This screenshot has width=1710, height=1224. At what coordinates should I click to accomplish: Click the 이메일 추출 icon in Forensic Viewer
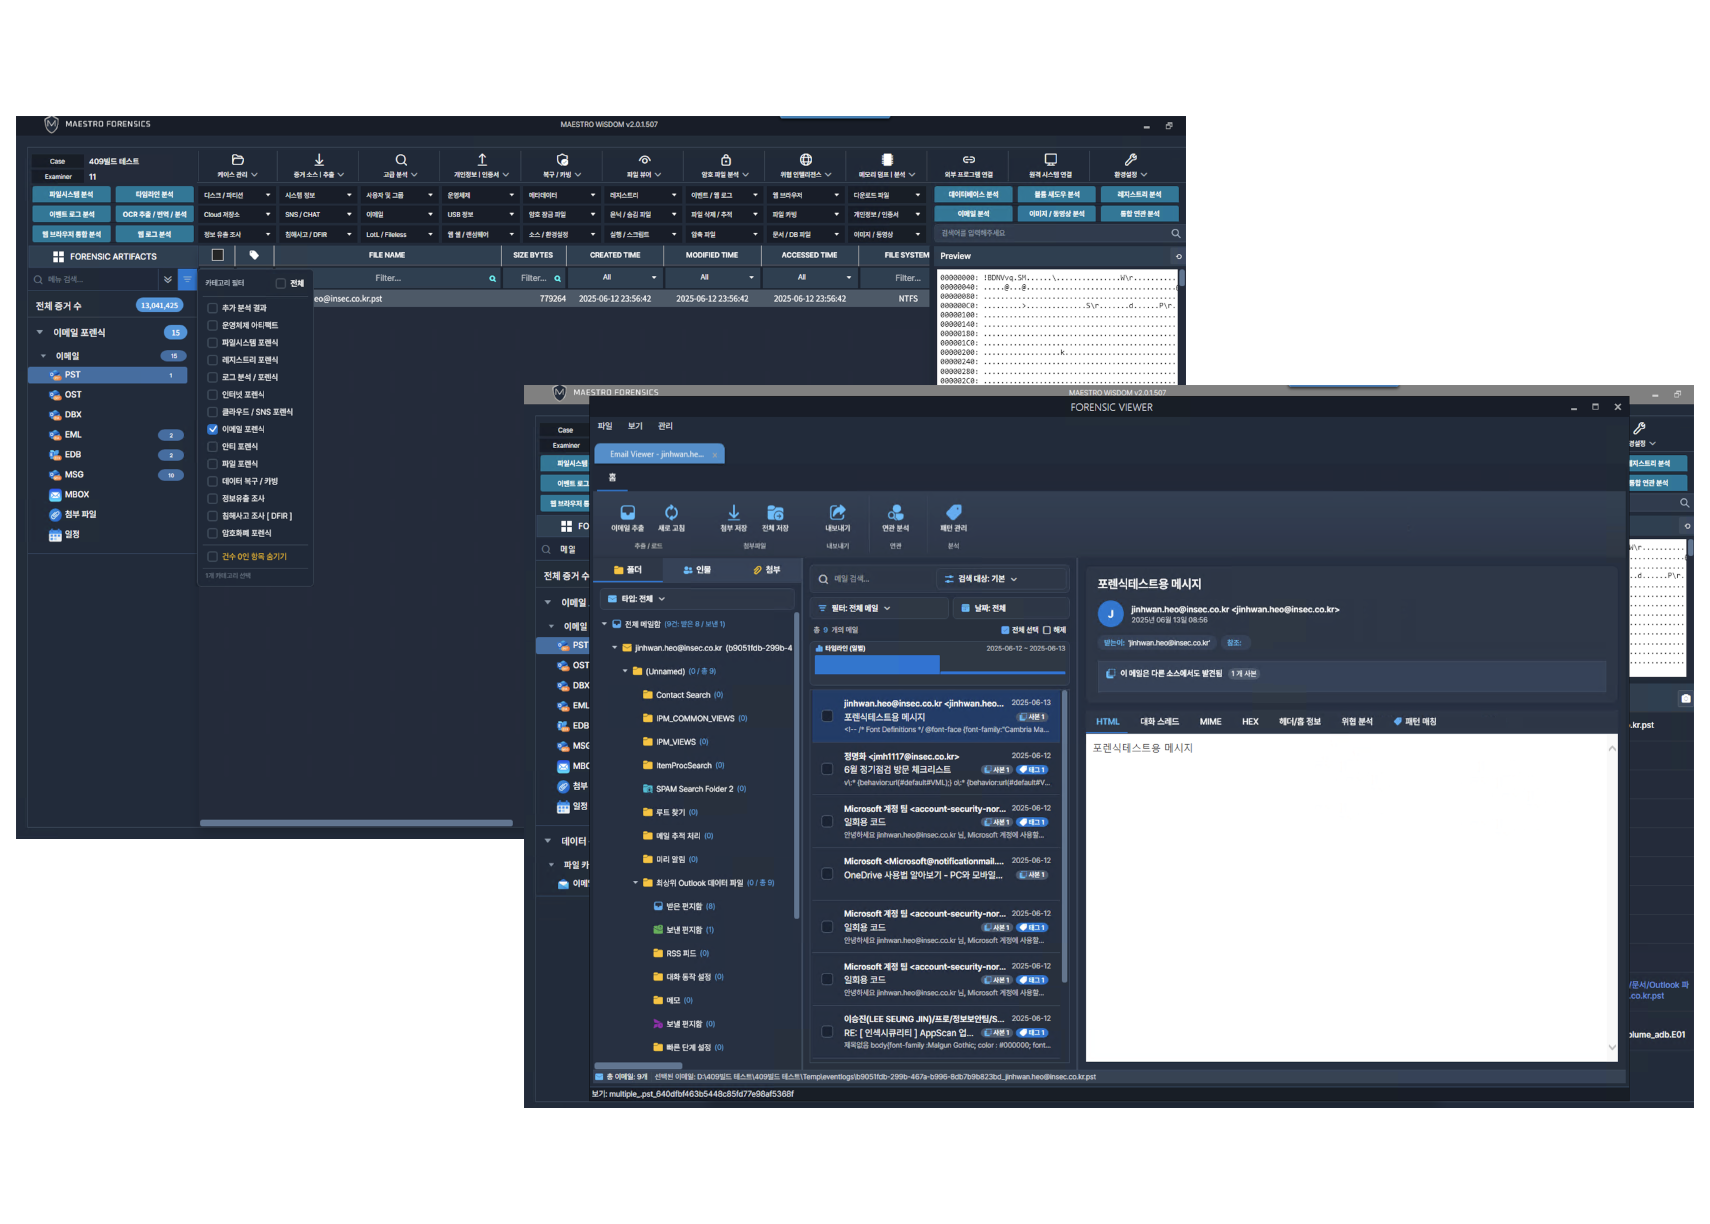(628, 512)
